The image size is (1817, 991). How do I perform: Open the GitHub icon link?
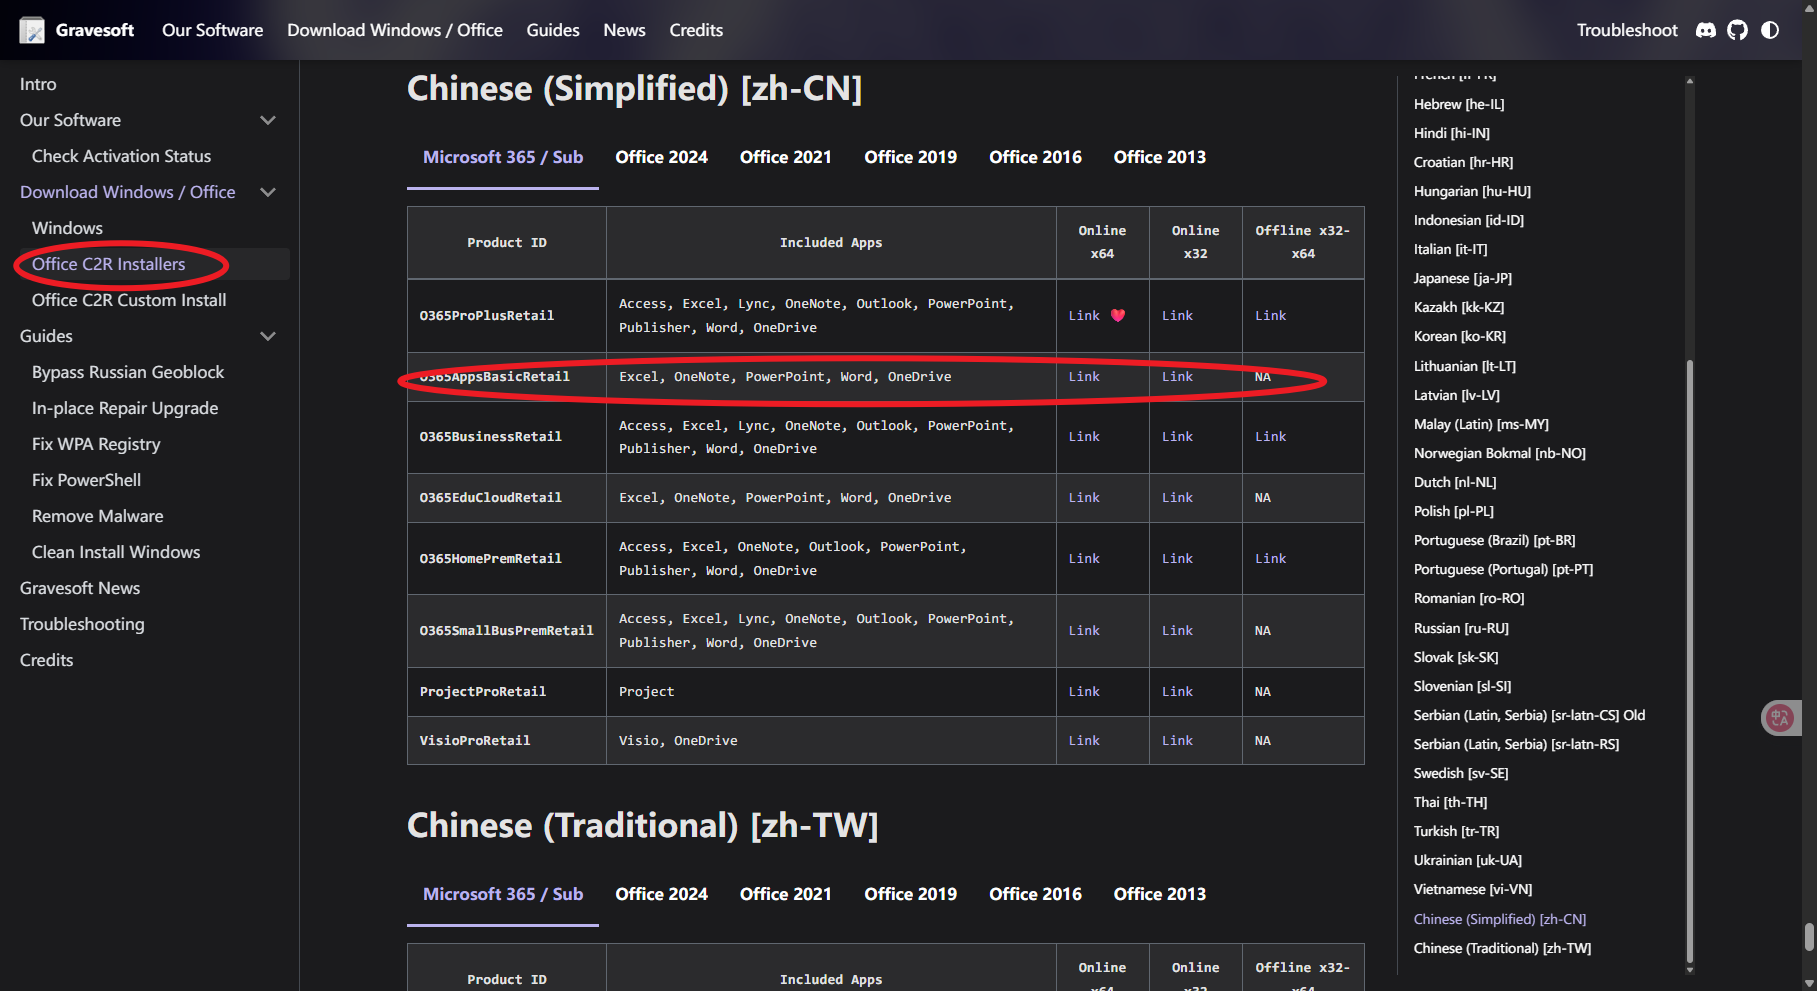point(1738,30)
